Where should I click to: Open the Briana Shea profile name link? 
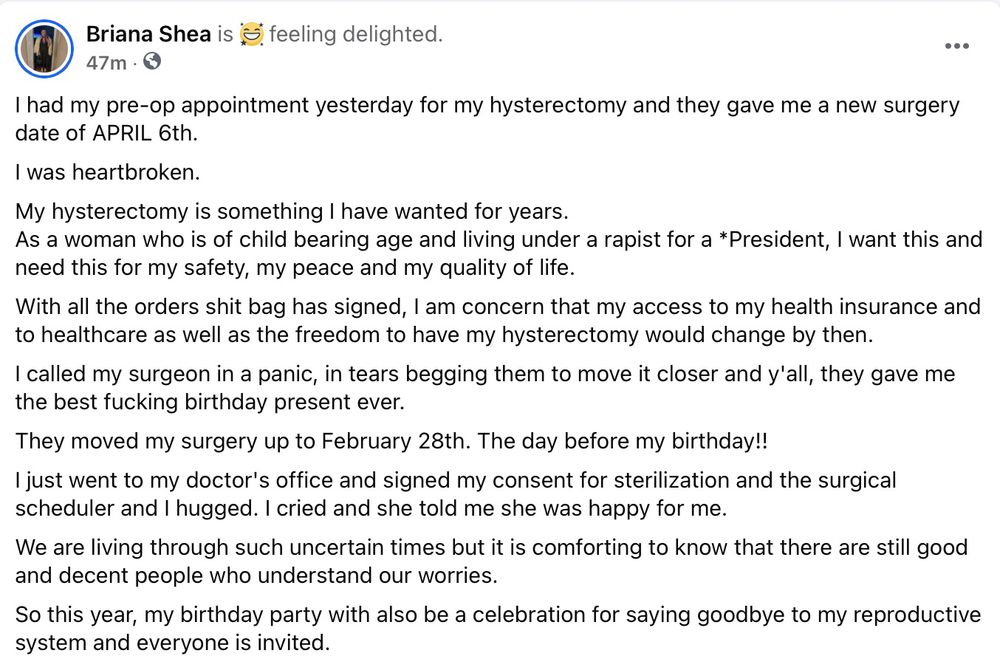[148, 34]
